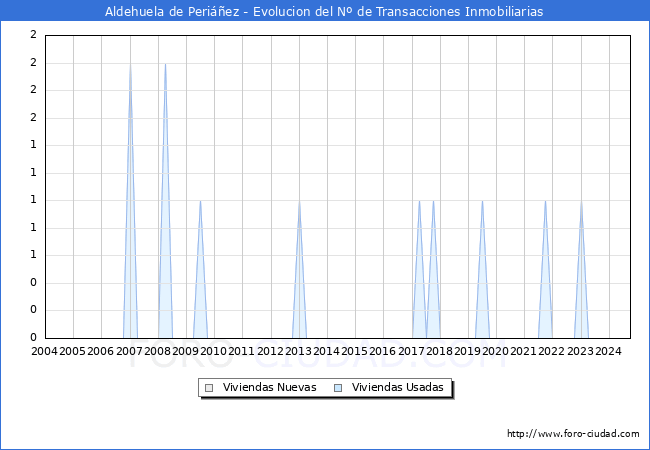Screen dimensions: 650x450
Task: Click the 2012 x-axis label
Action: pyautogui.click(x=270, y=351)
